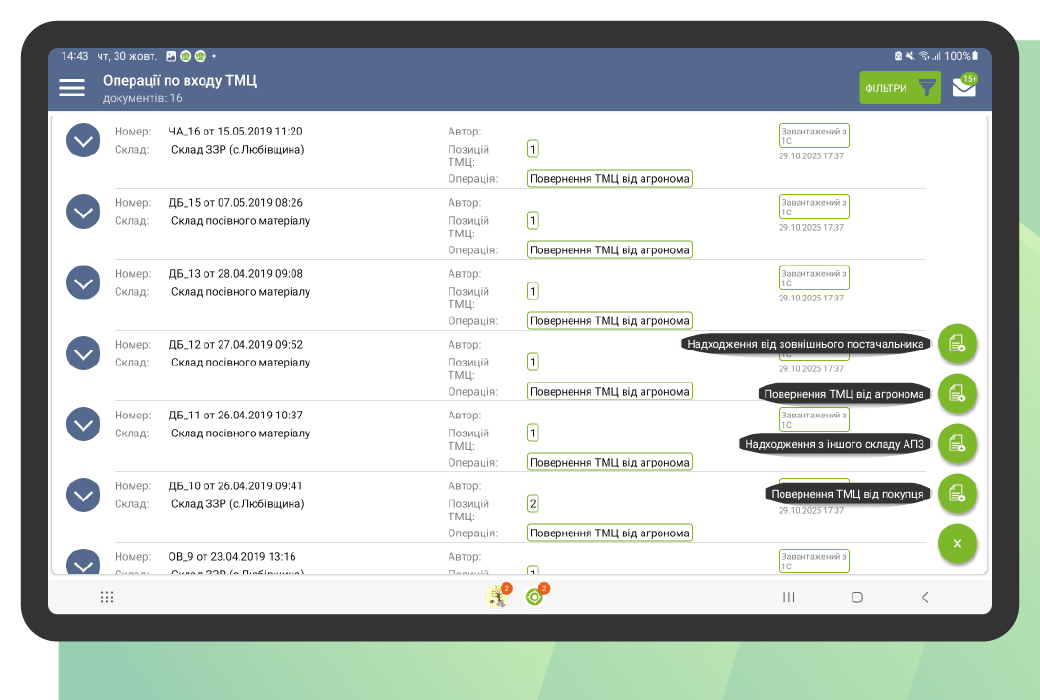1040x700 pixels.
Task: Open the hamburger navigation menu
Action: [72, 88]
